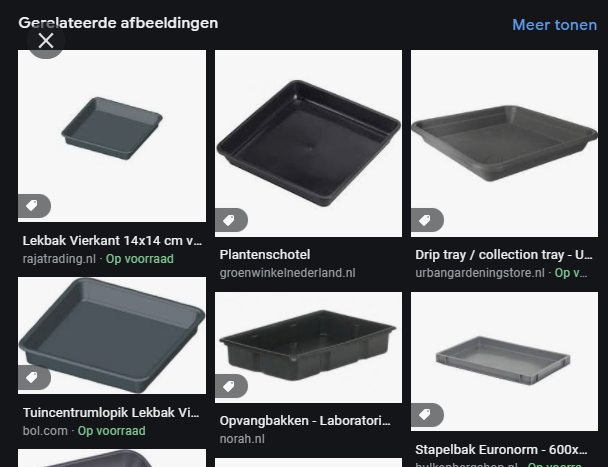Click the groenwinkelnederland.nl source link
The height and width of the screenshot is (467, 608).
coord(287,273)
